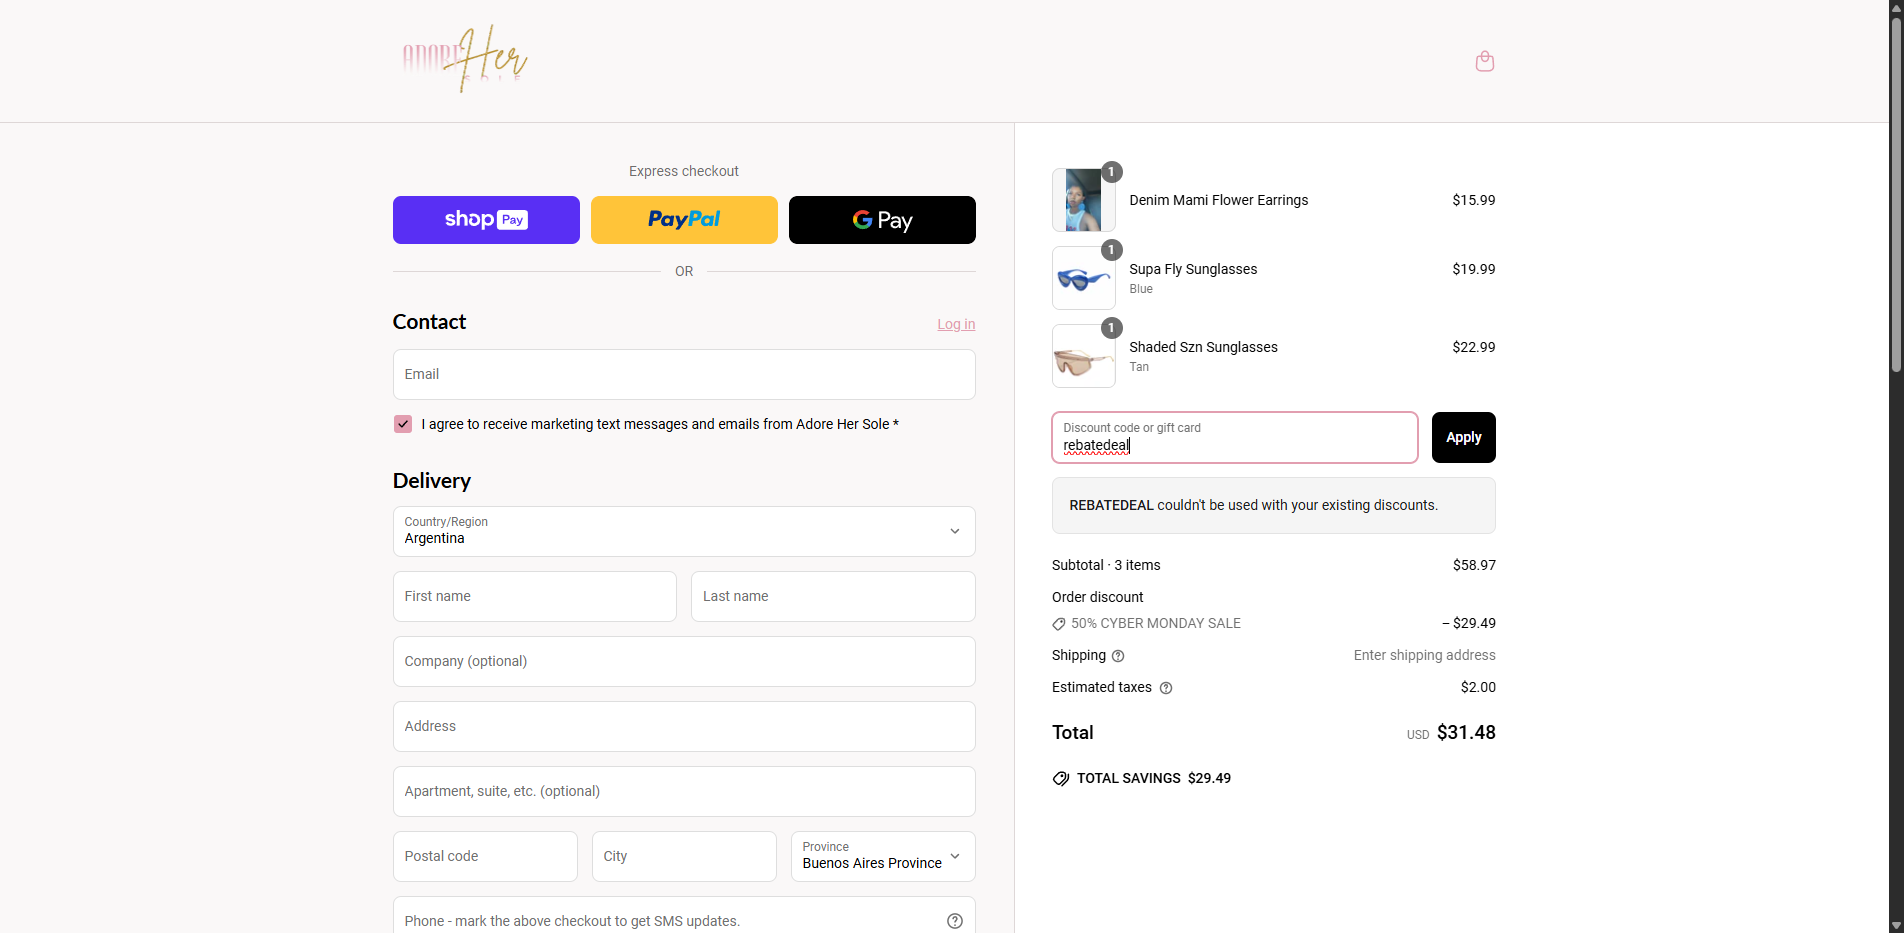Click quantity badge on Supa Fly Sunglasses
This screenshot has width=1904, height=933.
(x=1111, y=250)
